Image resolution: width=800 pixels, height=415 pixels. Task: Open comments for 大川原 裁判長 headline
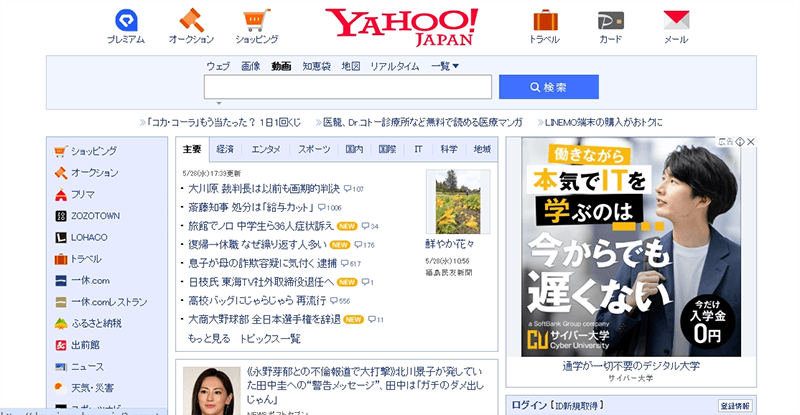[354, 189]
